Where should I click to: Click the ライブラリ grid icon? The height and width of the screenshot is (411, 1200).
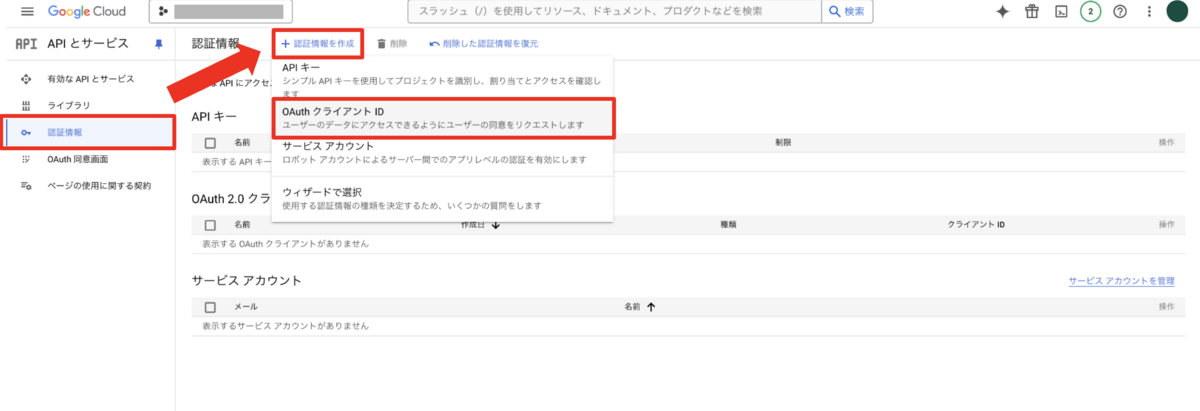point(26,105)
